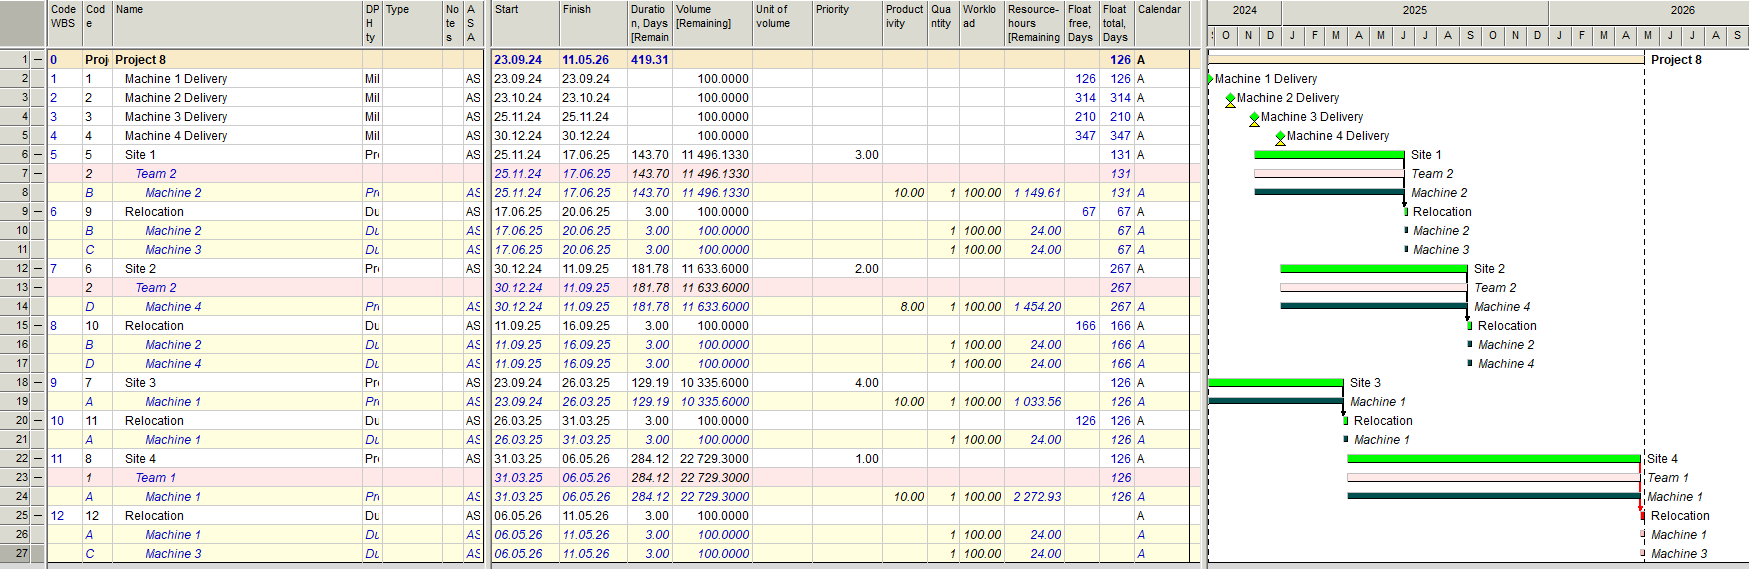
Task: Click the 'Machine 3' Gantt label in row 27
Action: coord(1679,554)
